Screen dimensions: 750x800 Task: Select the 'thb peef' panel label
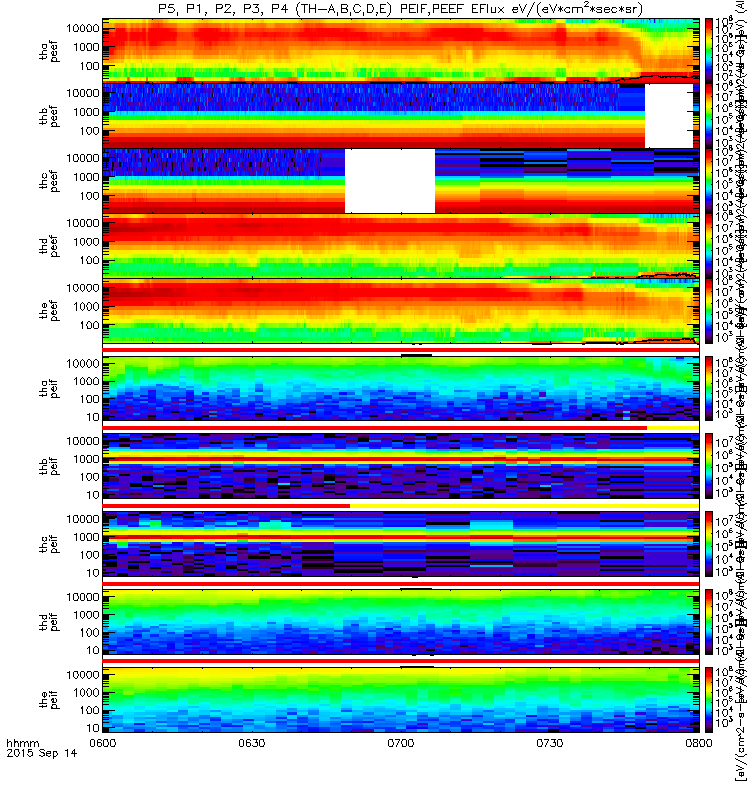[49, 116]
